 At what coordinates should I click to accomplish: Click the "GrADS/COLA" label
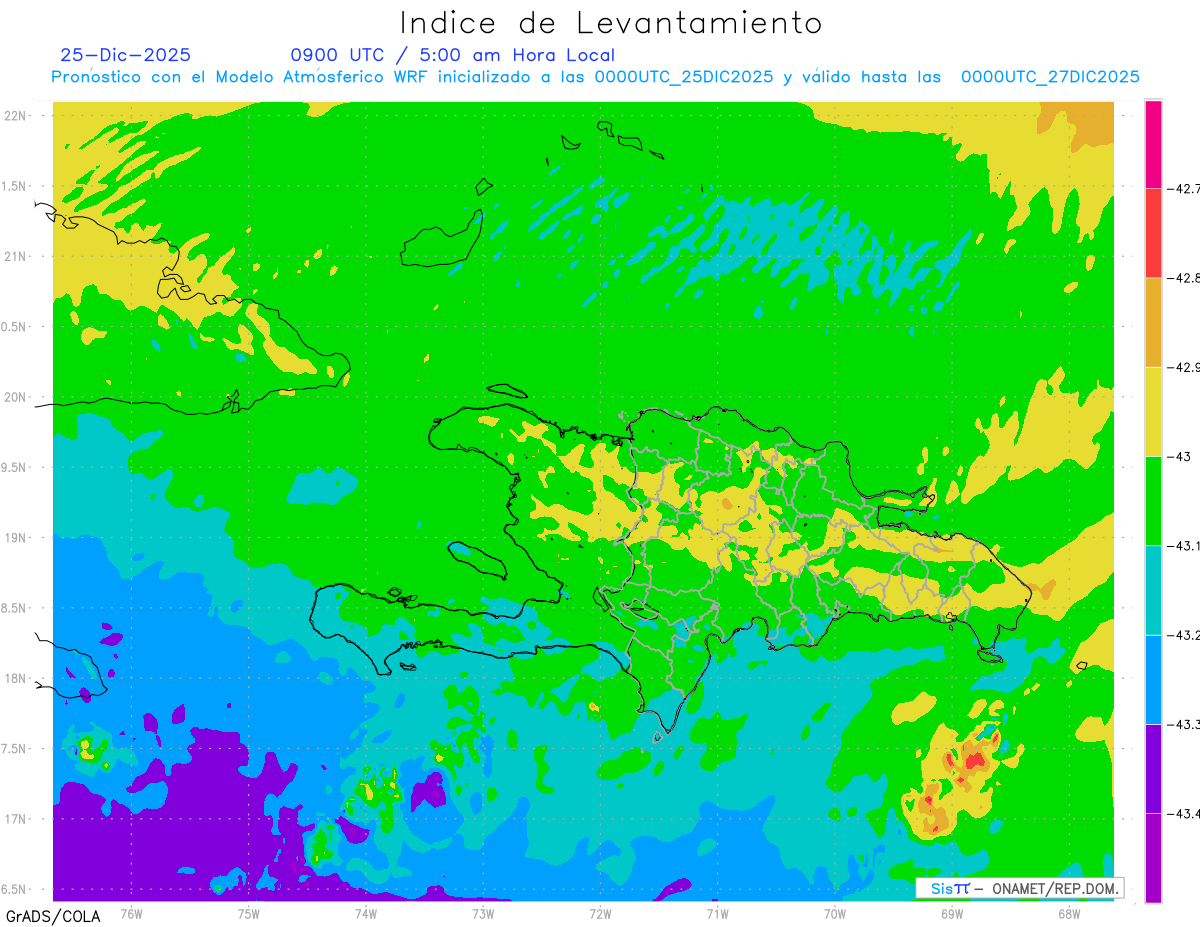(x=53, y=916)
